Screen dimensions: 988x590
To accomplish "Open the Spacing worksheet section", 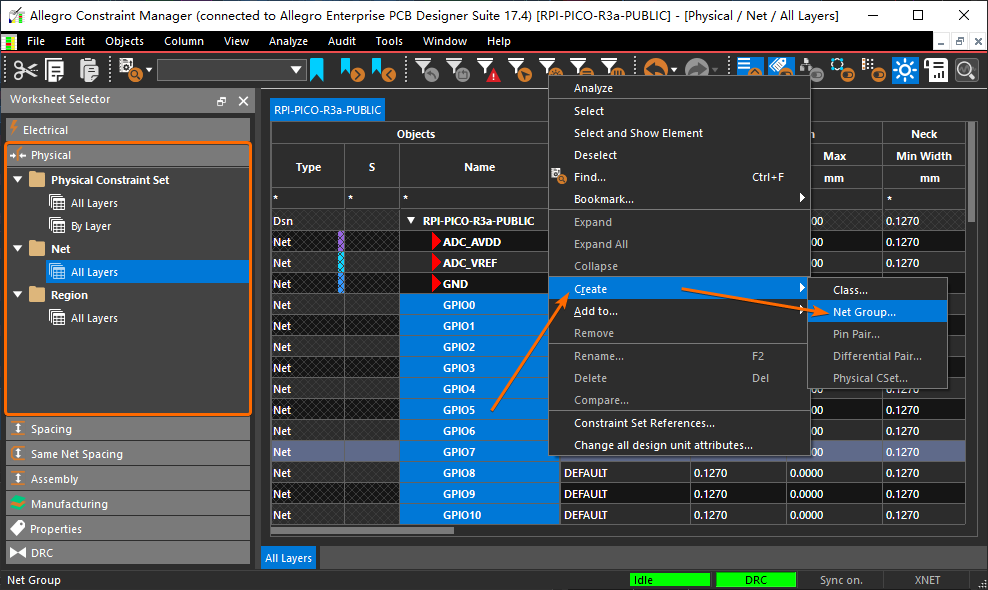I will pos(51,429).
